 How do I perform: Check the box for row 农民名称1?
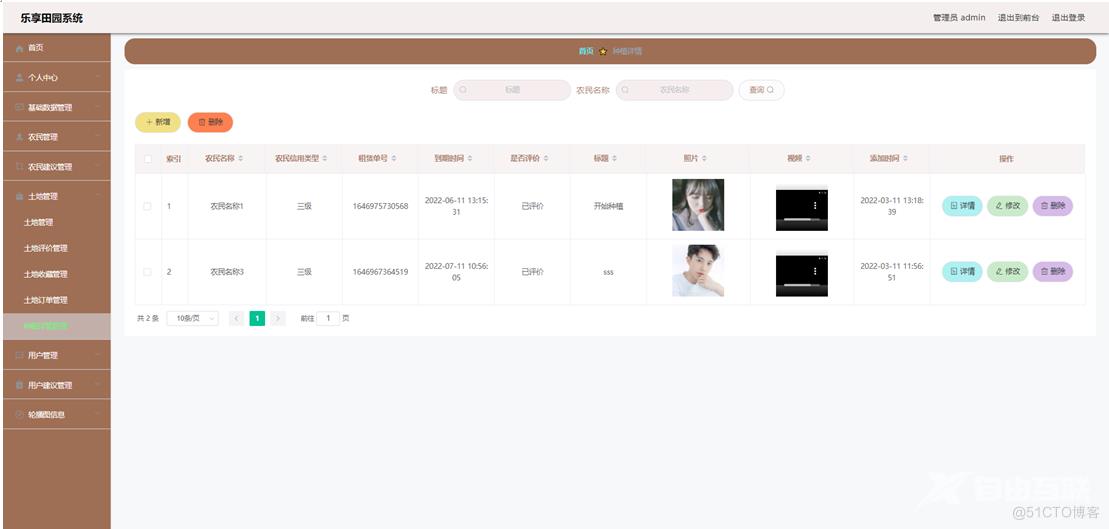pyautogui.click(x=148, y=207)
